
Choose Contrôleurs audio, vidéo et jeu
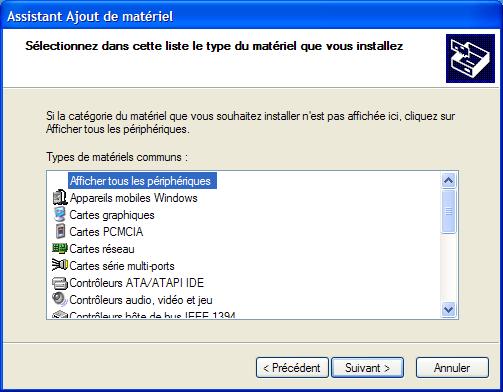pyautogui.click(x=141, y=300)
